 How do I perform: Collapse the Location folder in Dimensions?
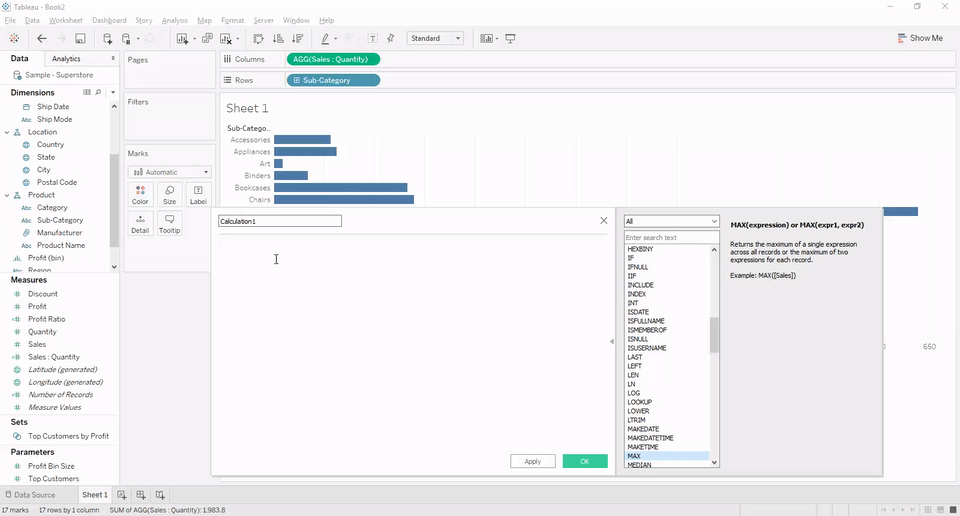6,132
